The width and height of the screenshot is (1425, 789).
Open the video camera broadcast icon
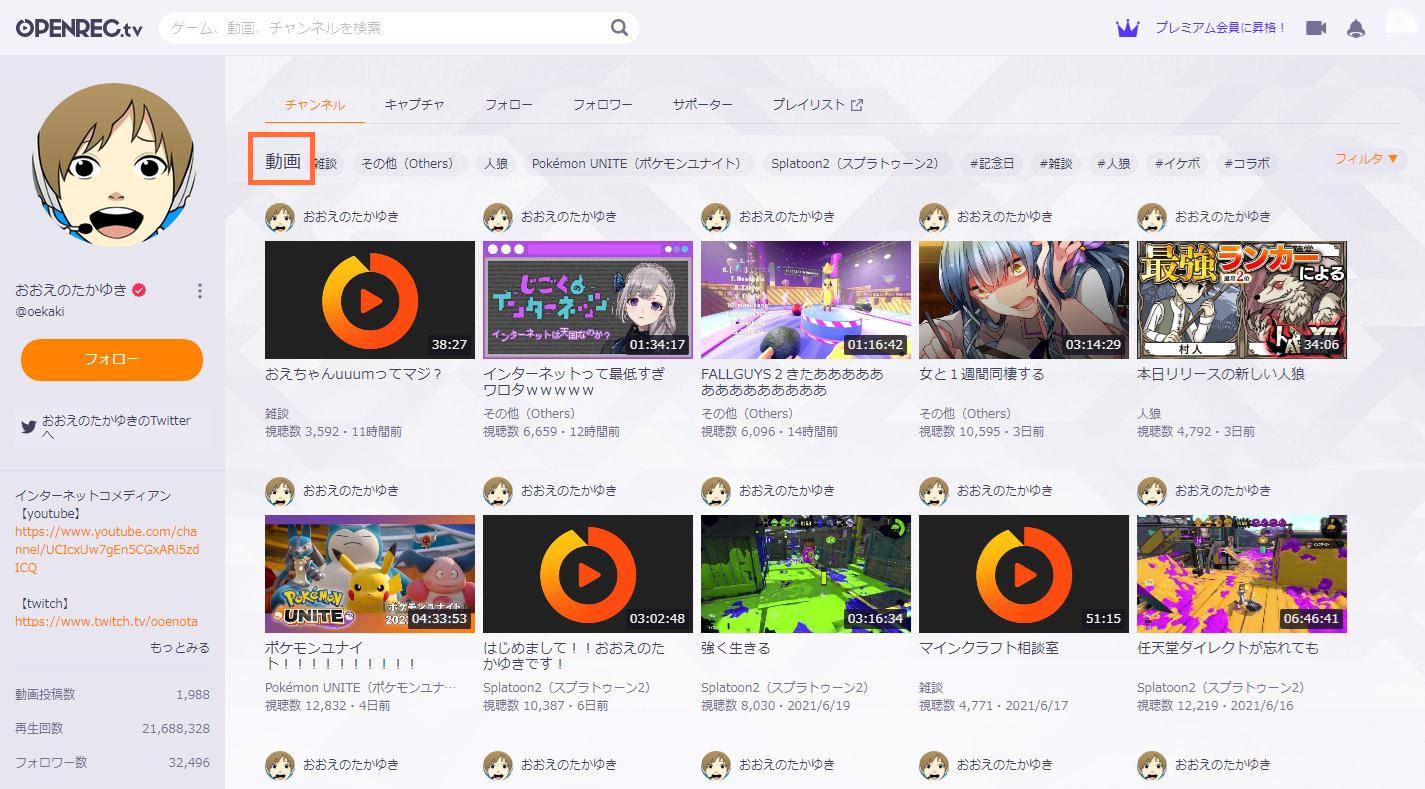[1316, 28]
